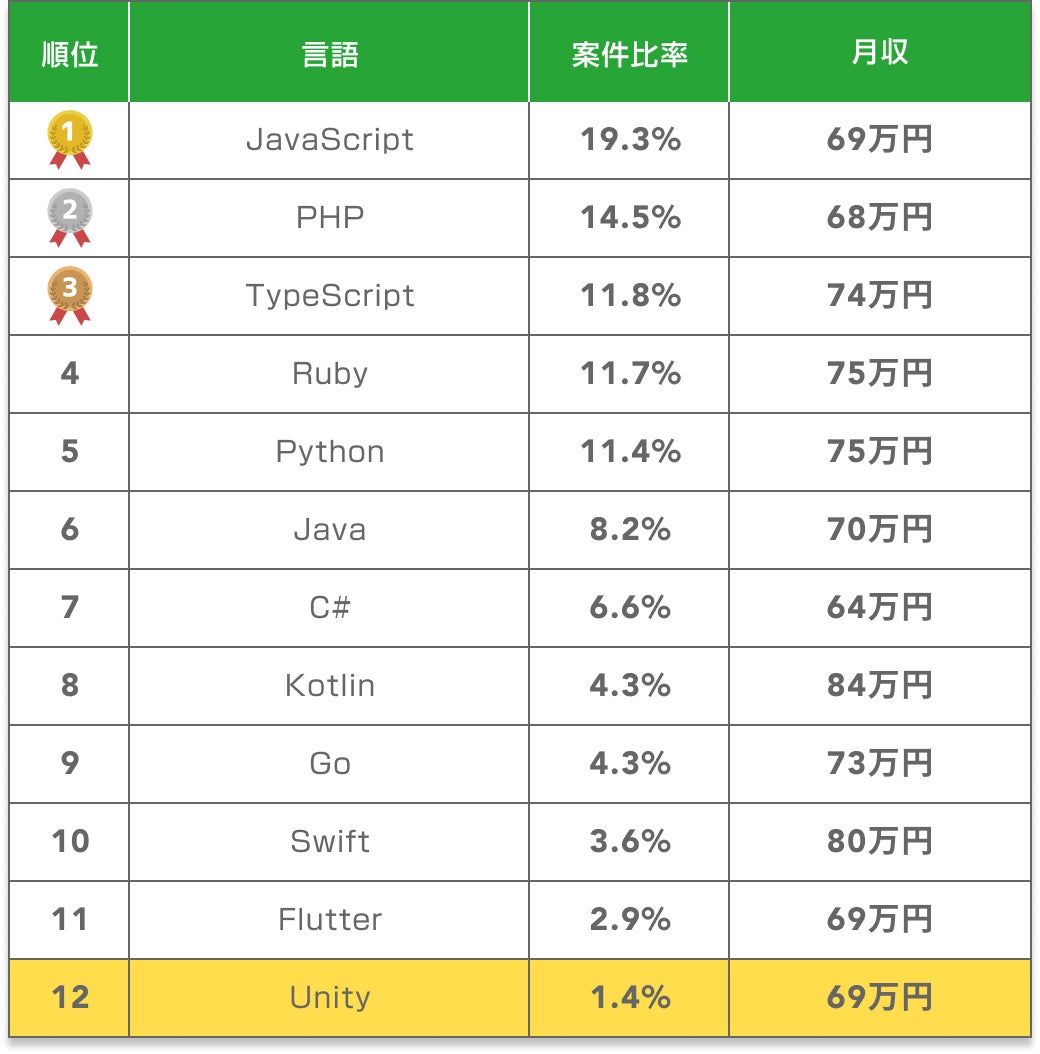Click the bronze third-place medal icon

click(70, 295)
